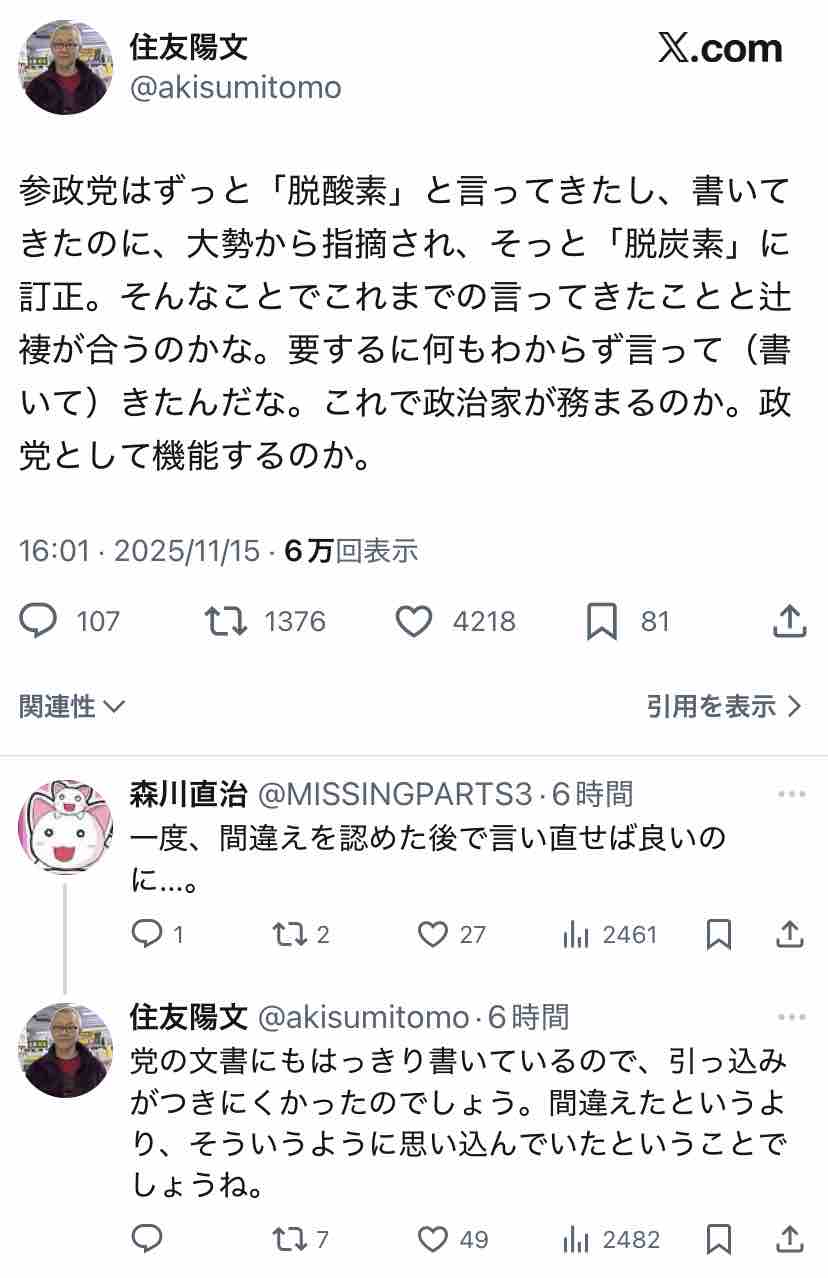Tap 森川直治's cat avatar thumbnail
This screenshot has height=1278, width=828.
point(66,827)
